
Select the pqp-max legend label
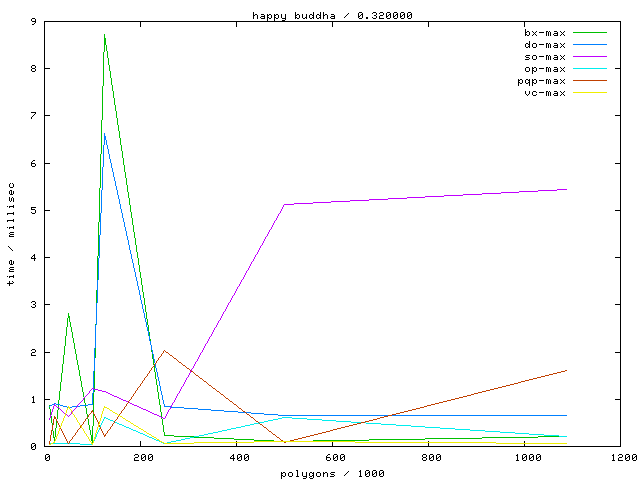click(x=542, y=81)
